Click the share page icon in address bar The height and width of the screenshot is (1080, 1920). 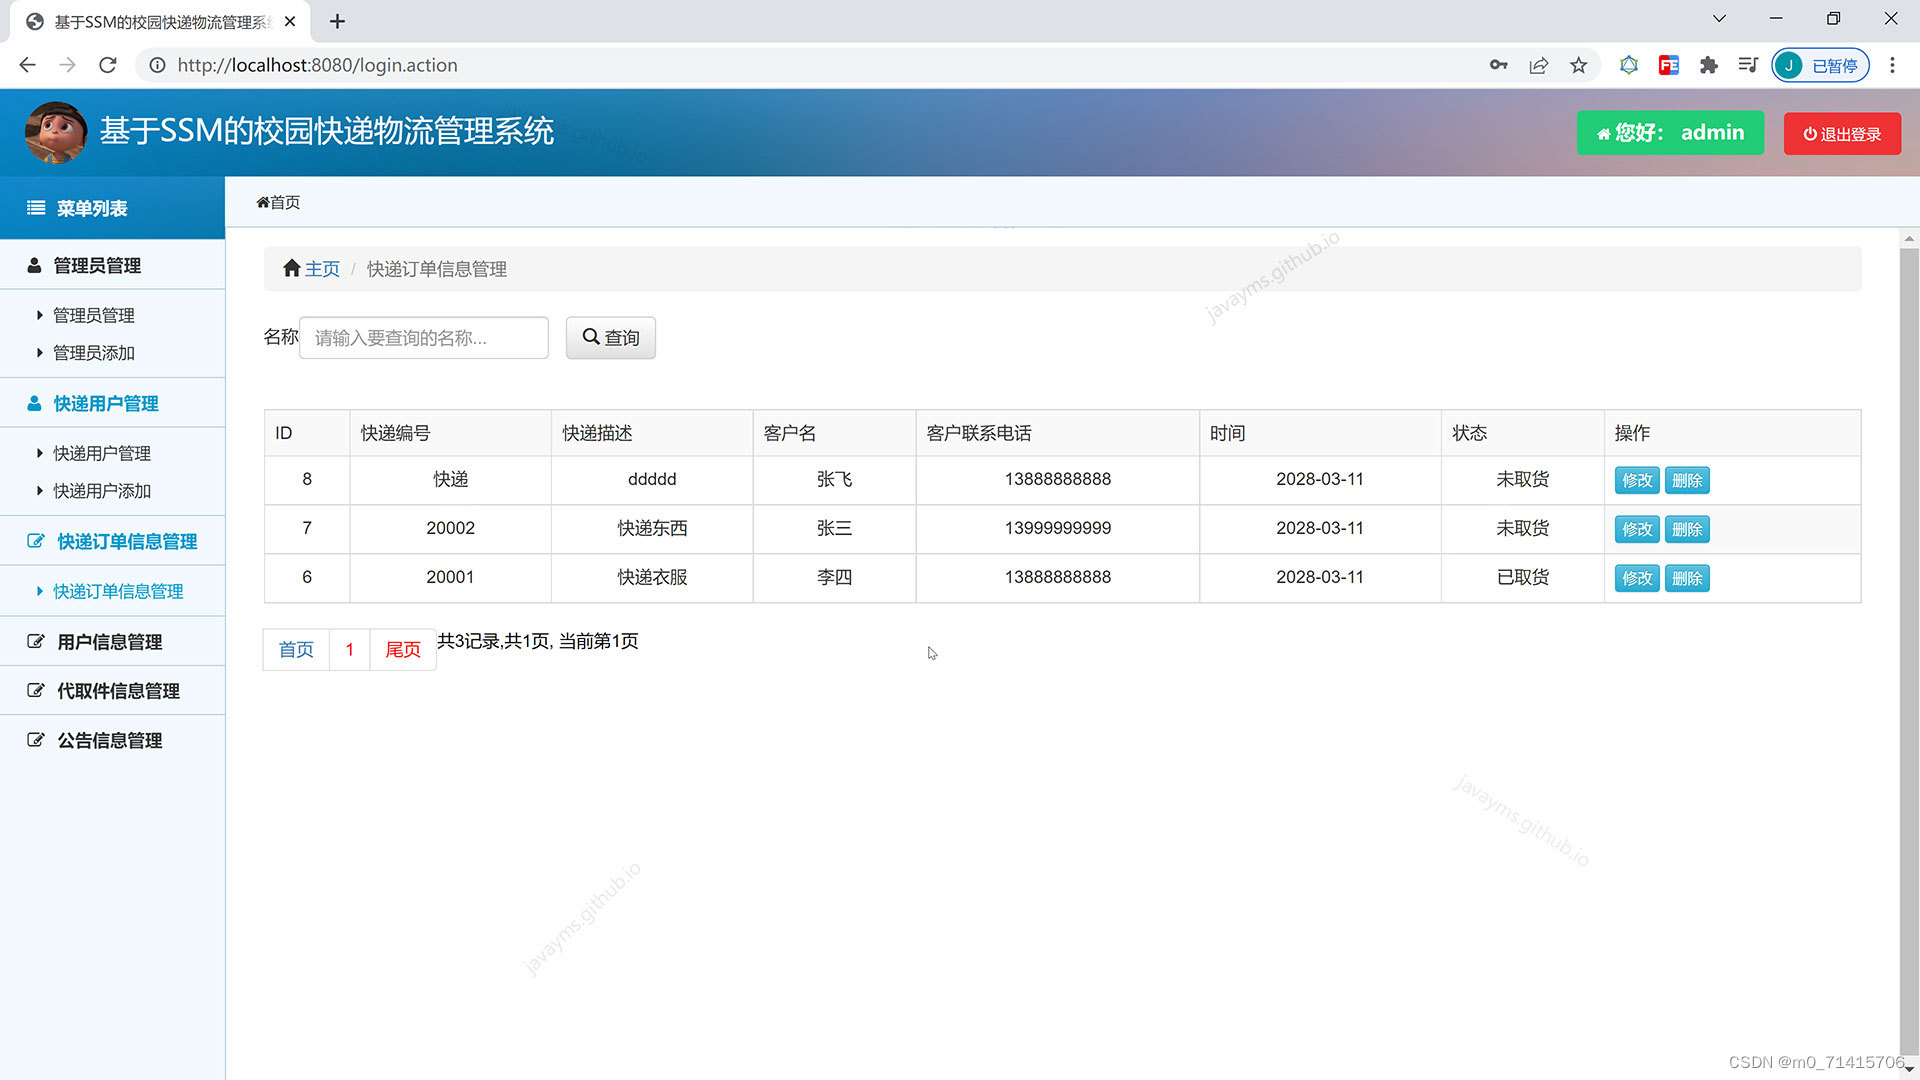(x=1538, y=65)
